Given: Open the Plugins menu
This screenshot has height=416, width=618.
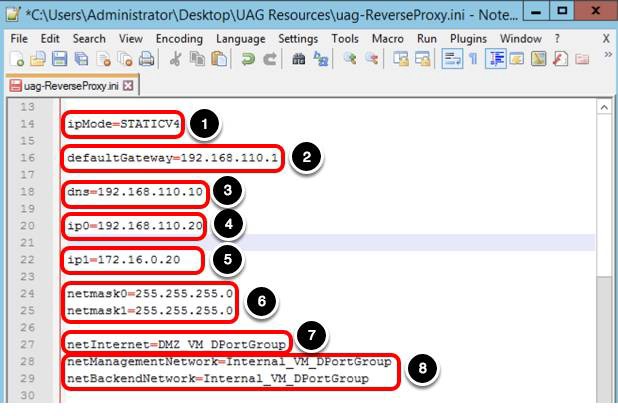Looking at the screenshot, I should click(469, 39).
